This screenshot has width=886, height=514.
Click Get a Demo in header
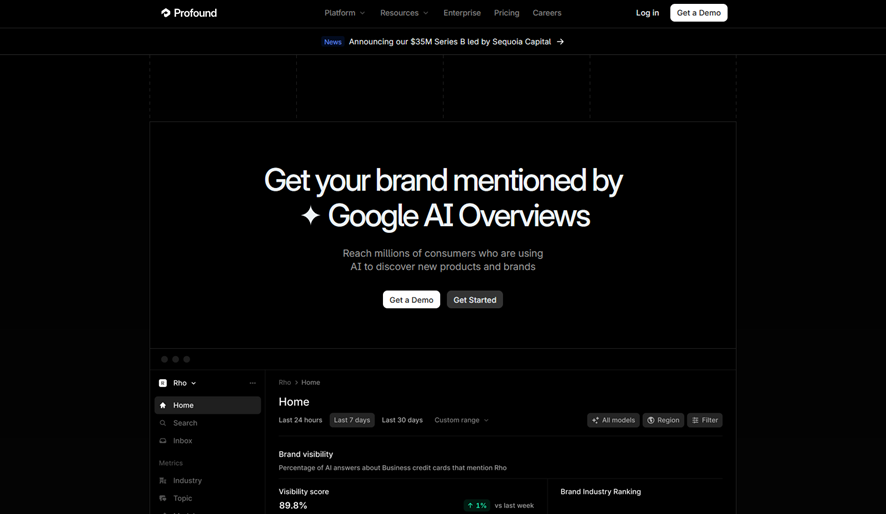point(698,13)
